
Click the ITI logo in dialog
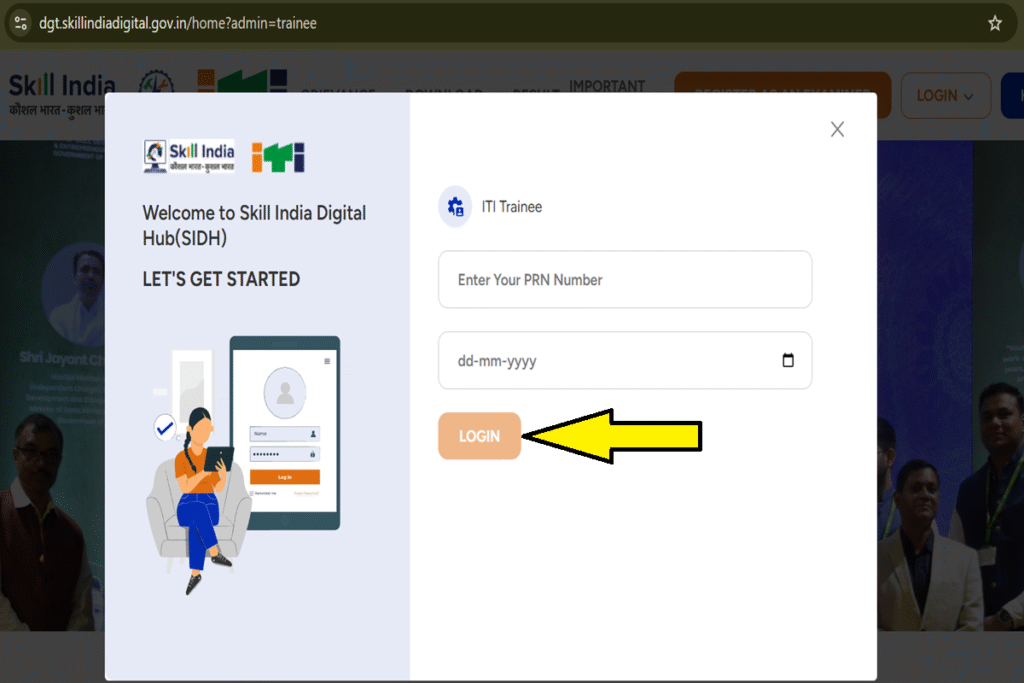[x=277, y=156]
